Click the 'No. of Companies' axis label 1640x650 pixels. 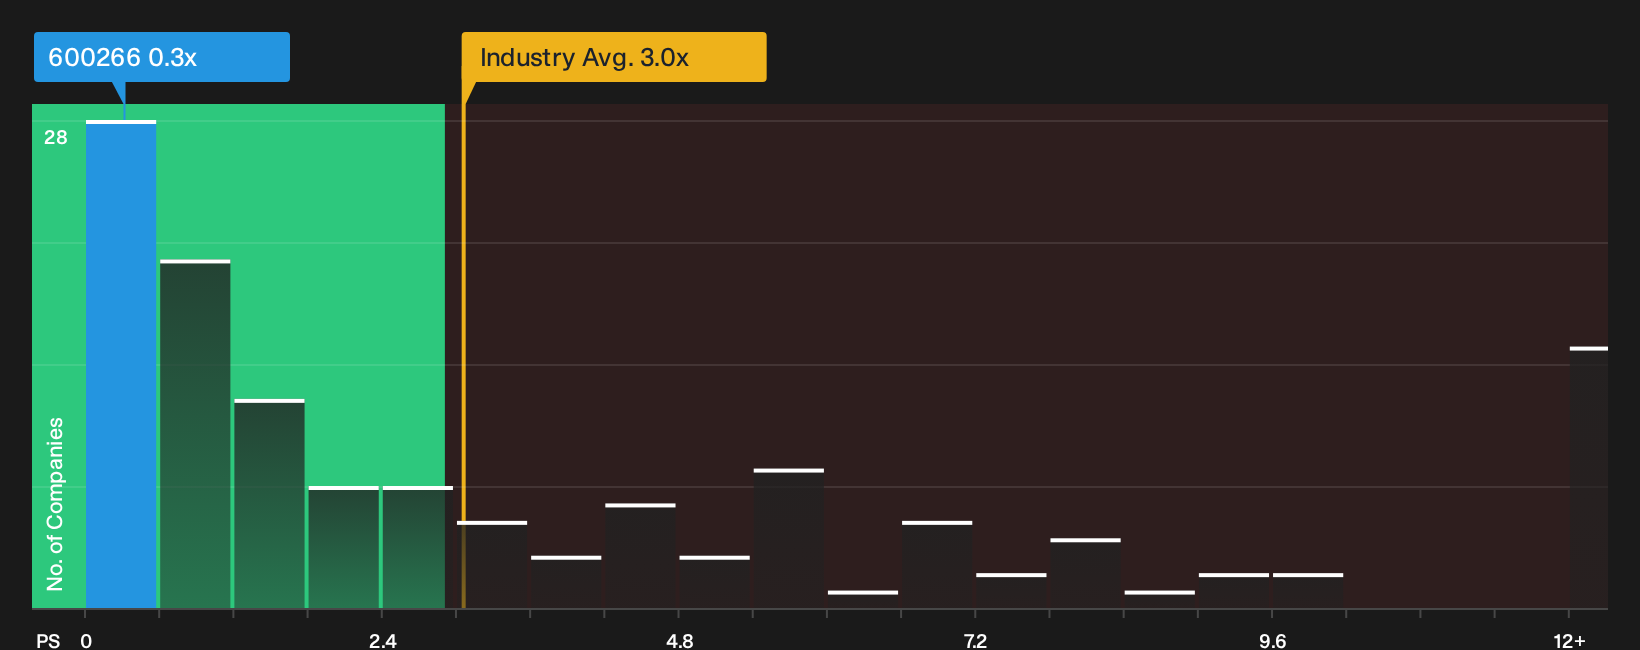tap(55, 503)
